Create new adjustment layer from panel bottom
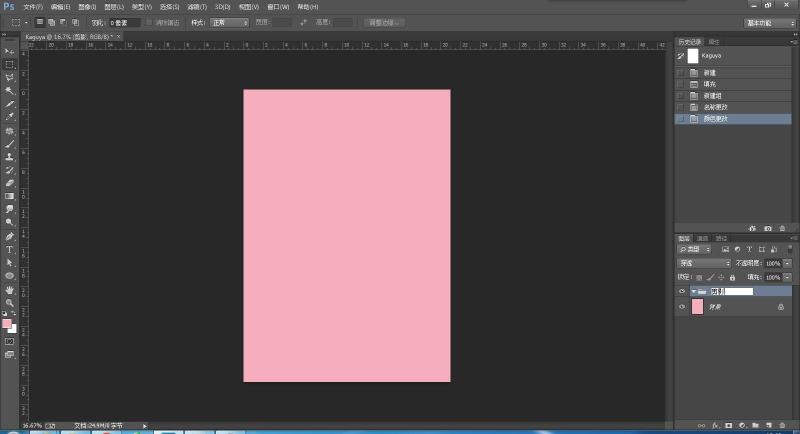 (742, 425)
